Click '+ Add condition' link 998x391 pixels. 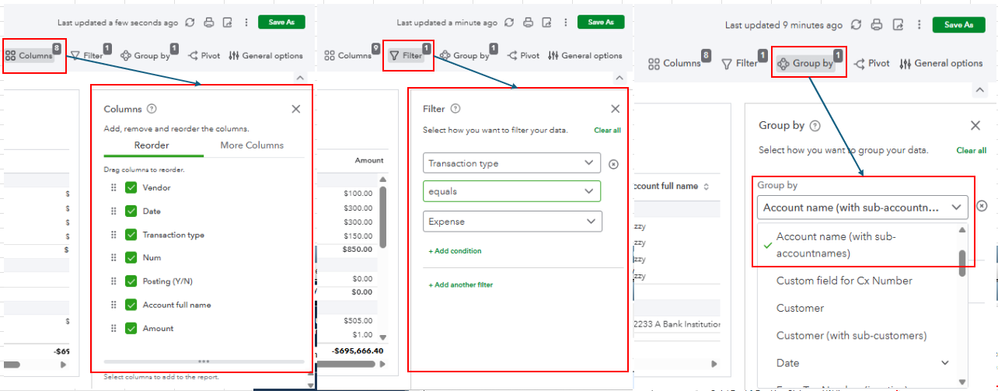tap(454, 251)
